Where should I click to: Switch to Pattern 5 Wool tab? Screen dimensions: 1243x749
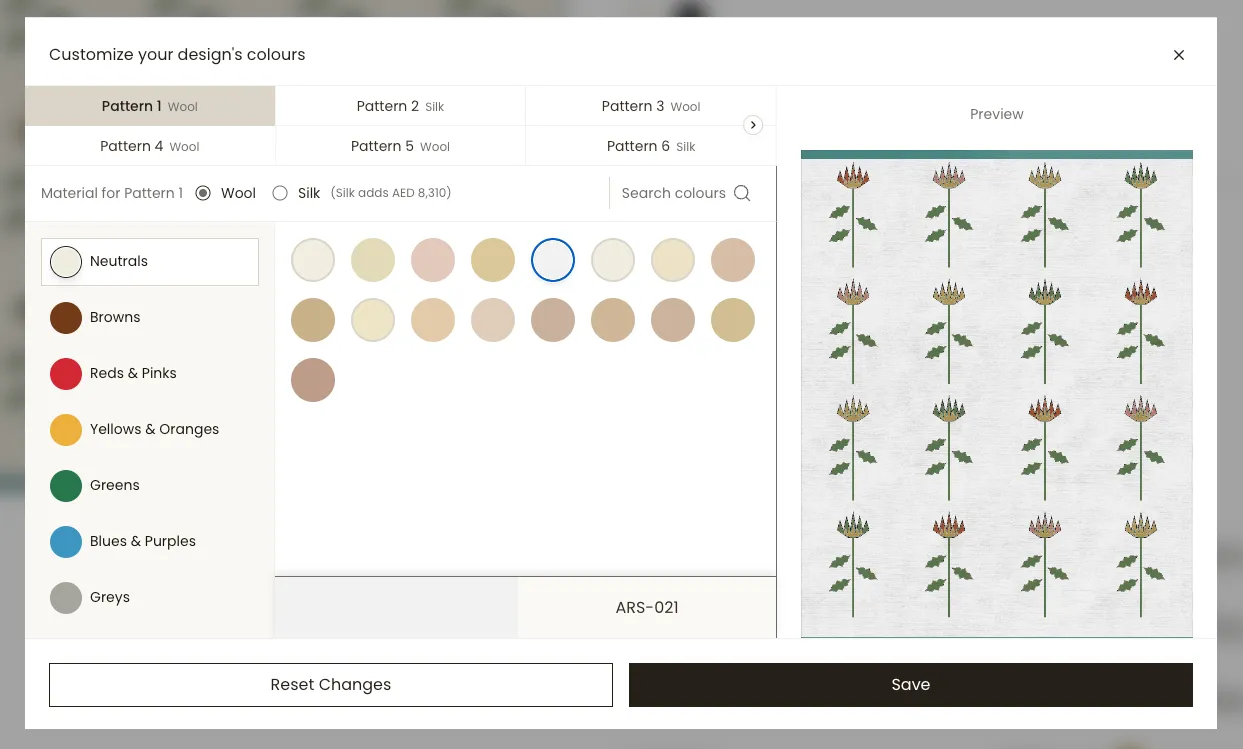[x=400, y=146]
